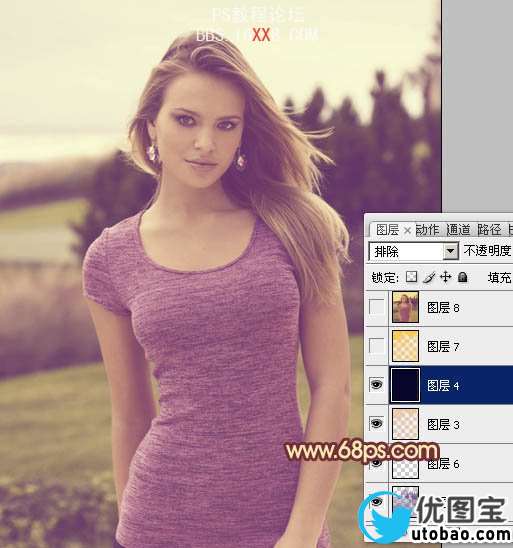Select the 图层 3 layer row

click(x=439, y=424)
